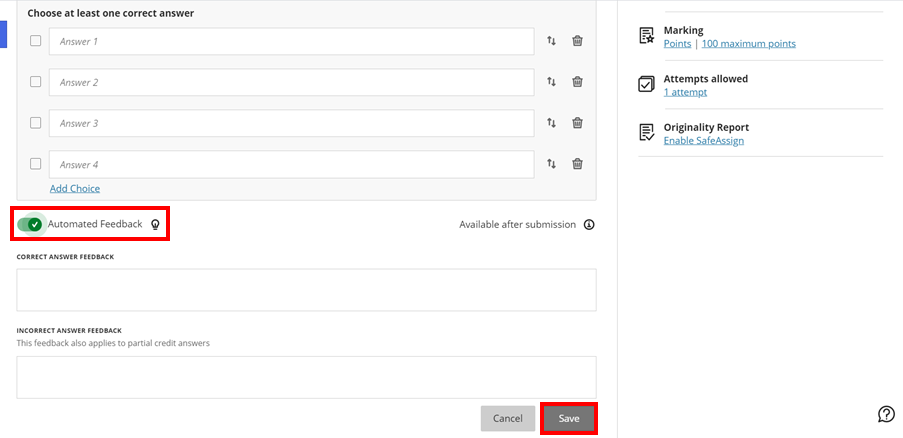Focus the Correct Answer Feedback text box
This screenshot has height=438, width=903.
[306, 290]
